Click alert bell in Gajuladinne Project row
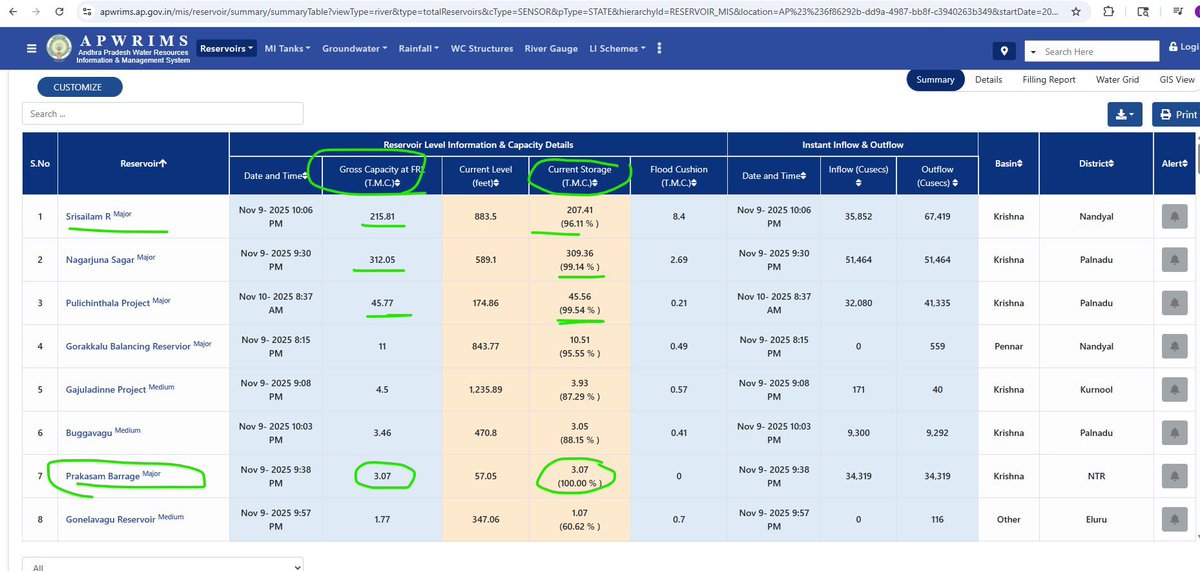The height and width of the screenshot is (571, 1200). 1174,389
